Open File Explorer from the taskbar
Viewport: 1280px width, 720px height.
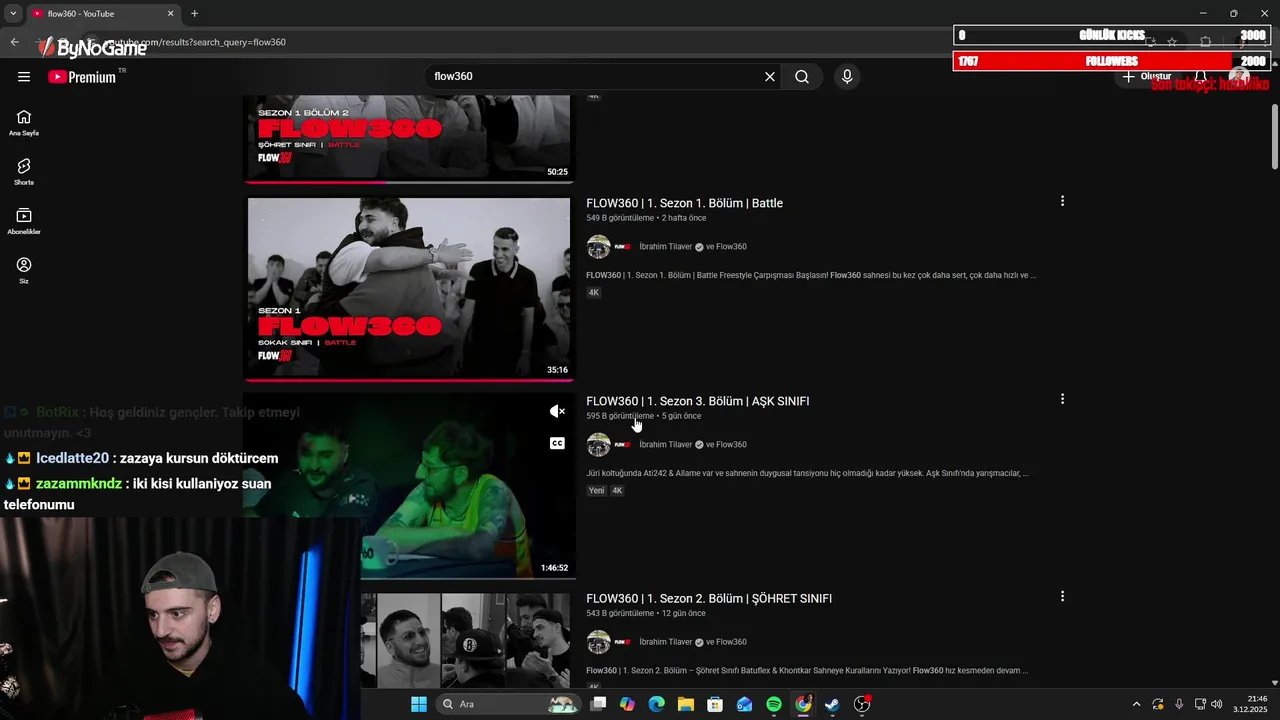[x=686, y=704]
